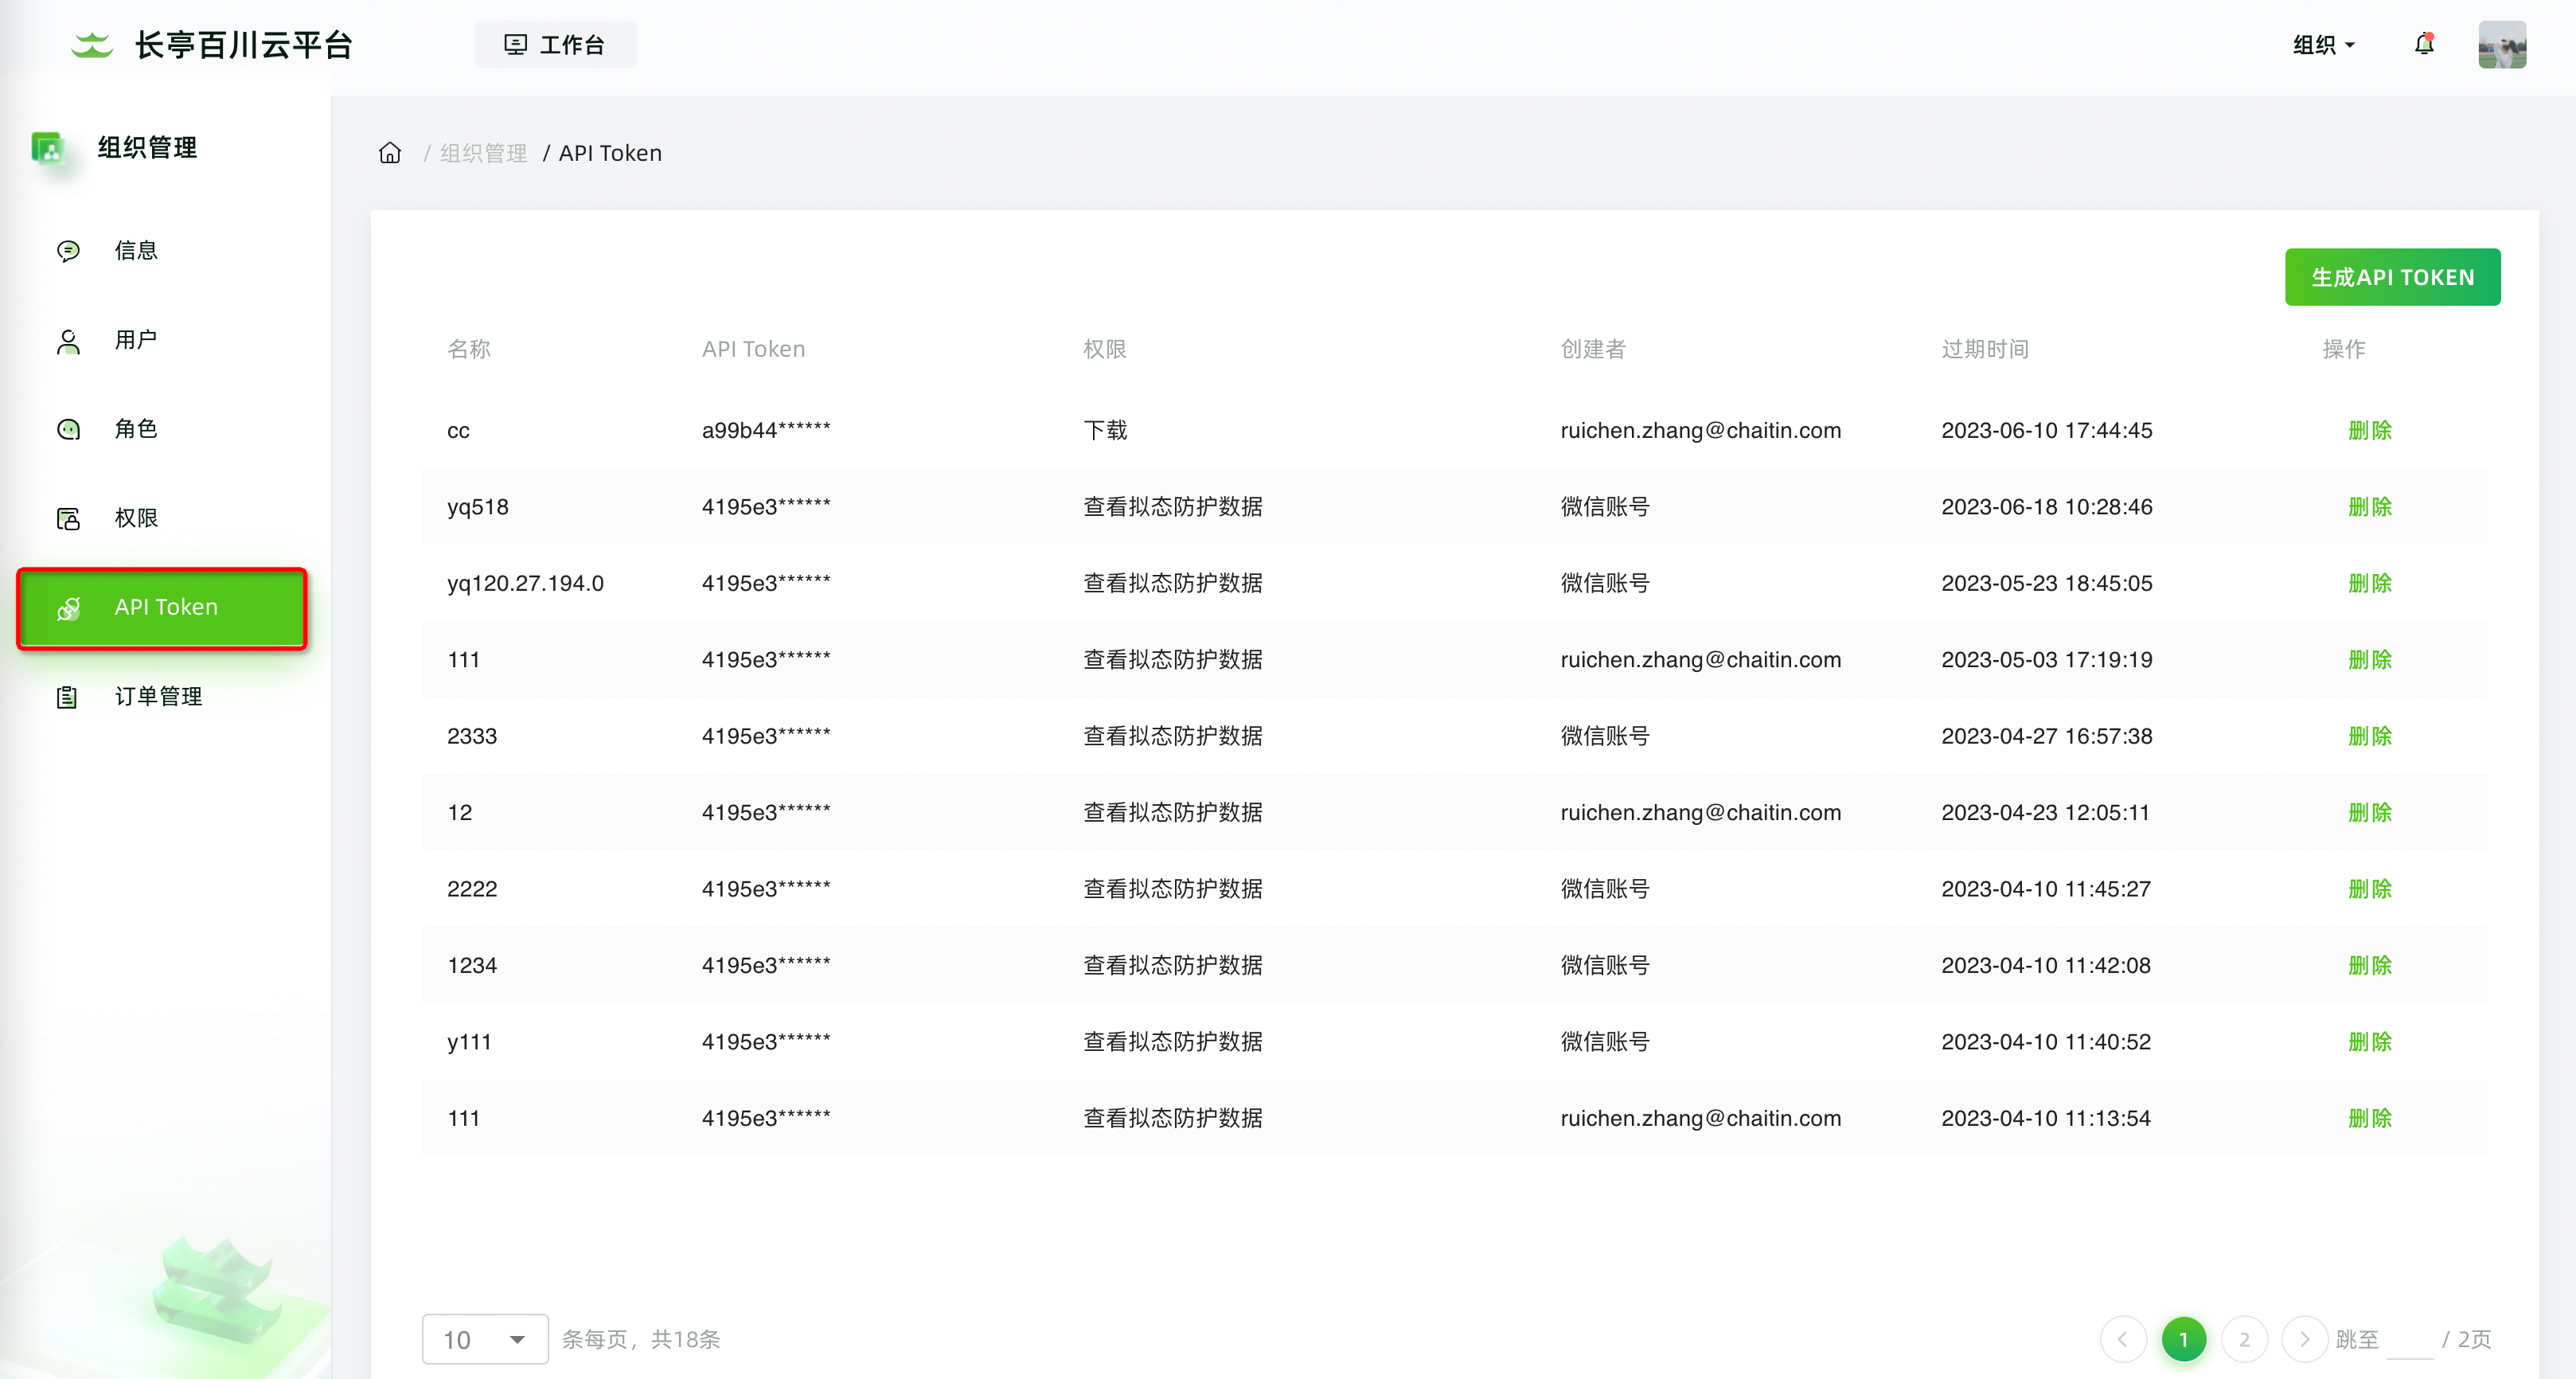The height and width of the screenshot is (1379, 2576).
Task: Delete the cc token row
Action: point(2370,431)
